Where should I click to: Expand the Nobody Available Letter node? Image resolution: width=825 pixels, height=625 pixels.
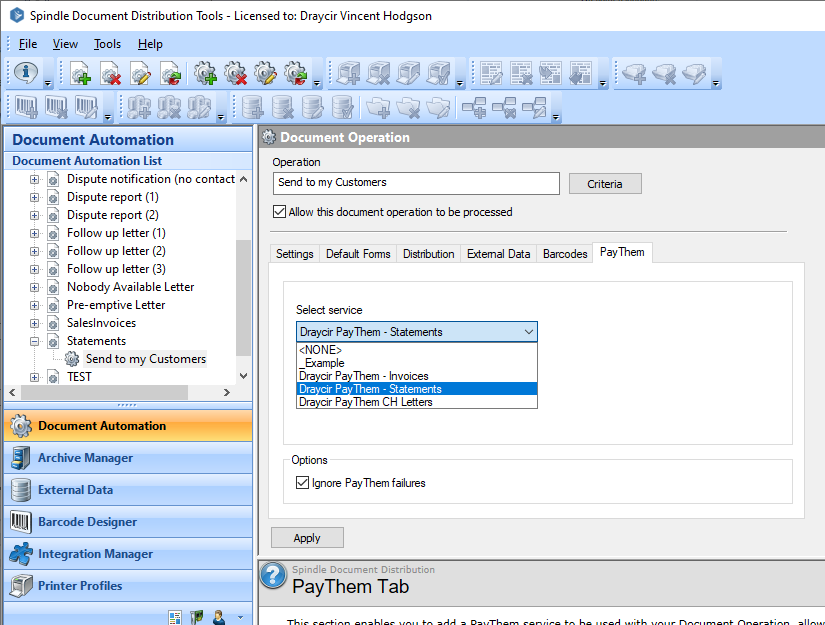[34, 287]
